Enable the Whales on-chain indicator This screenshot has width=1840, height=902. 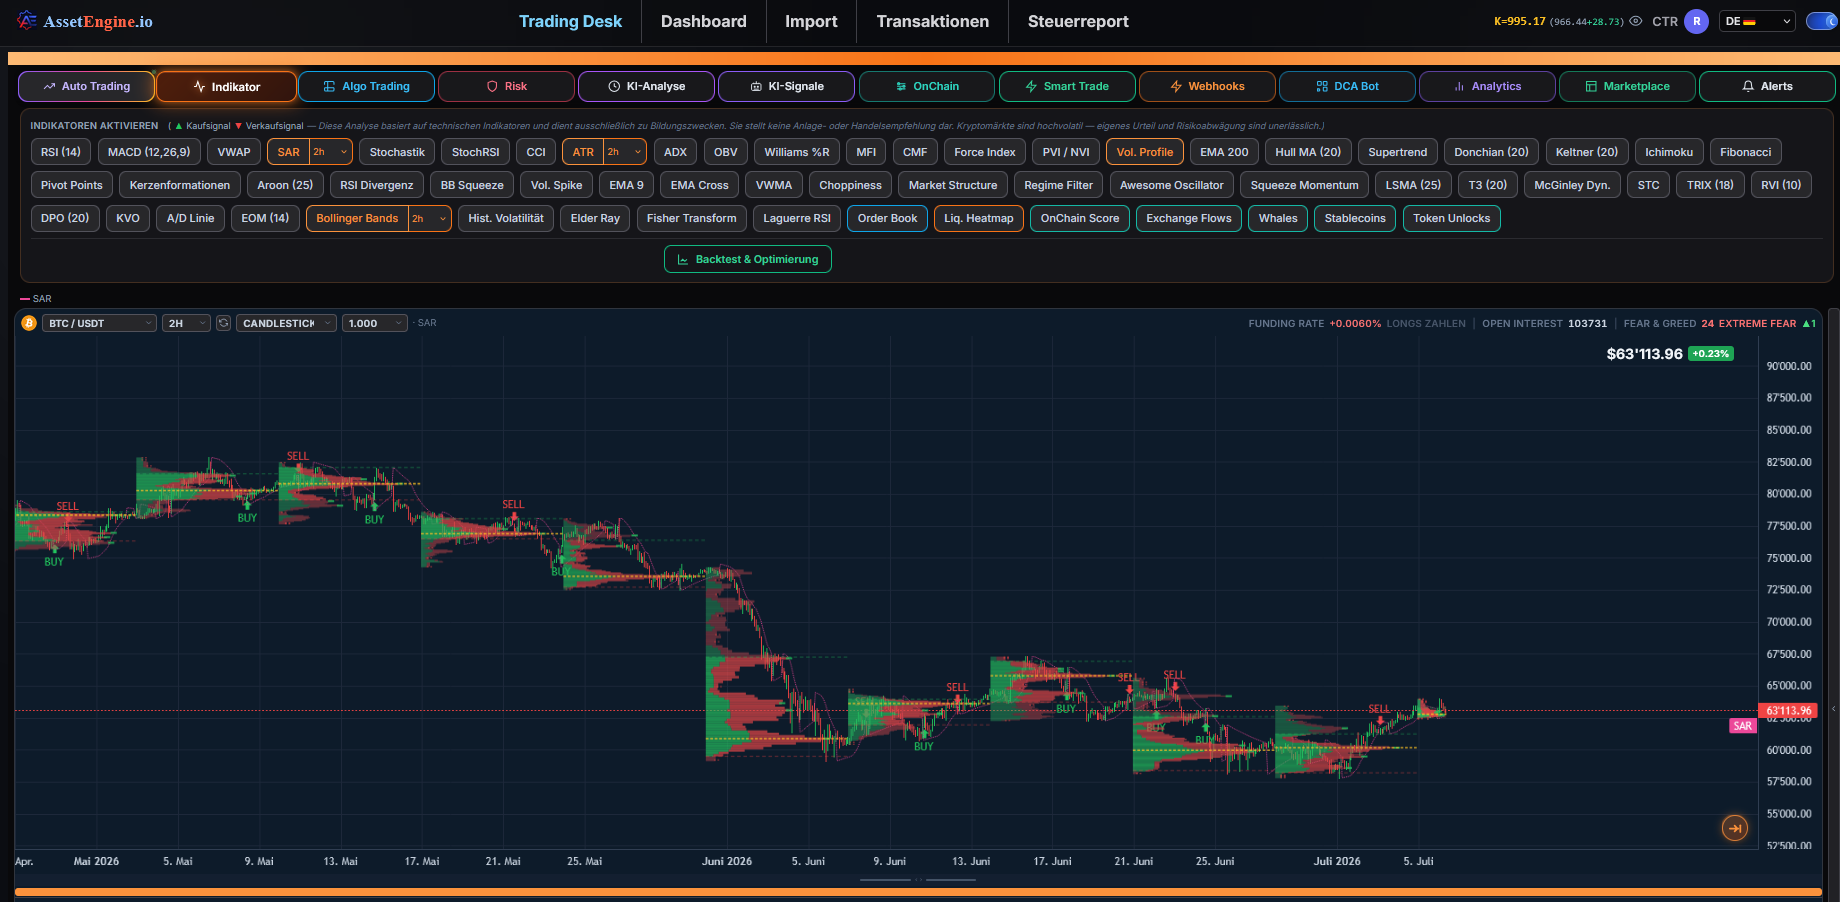click(x=1278, y=218)
